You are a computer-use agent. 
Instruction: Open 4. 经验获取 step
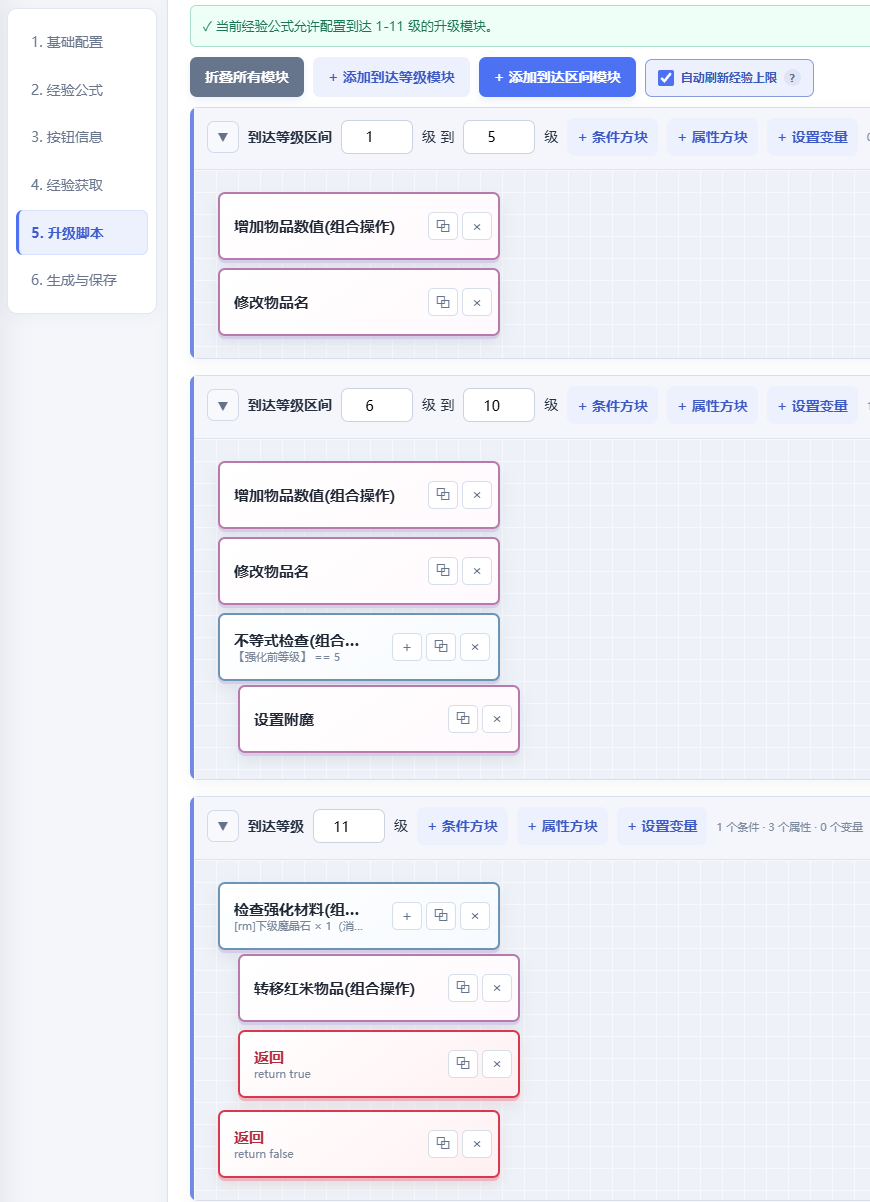click(x=82, y=185)
